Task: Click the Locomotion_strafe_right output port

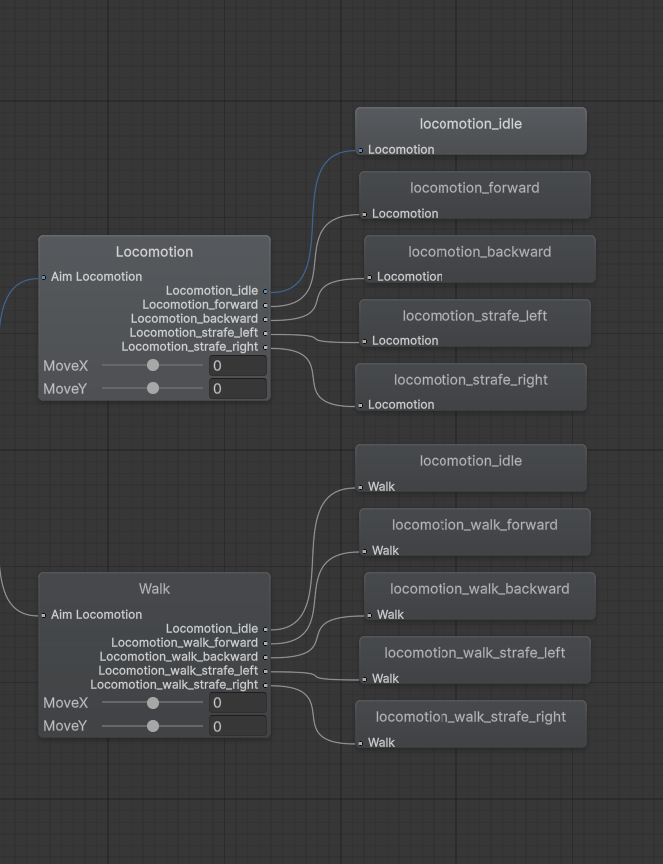Action: 265,347
